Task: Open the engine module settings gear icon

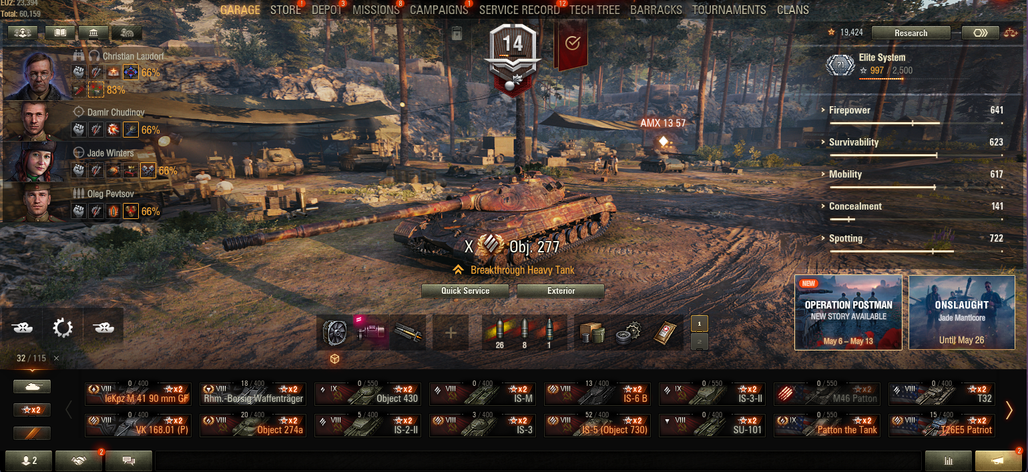Action: click(x=63, y=327)
